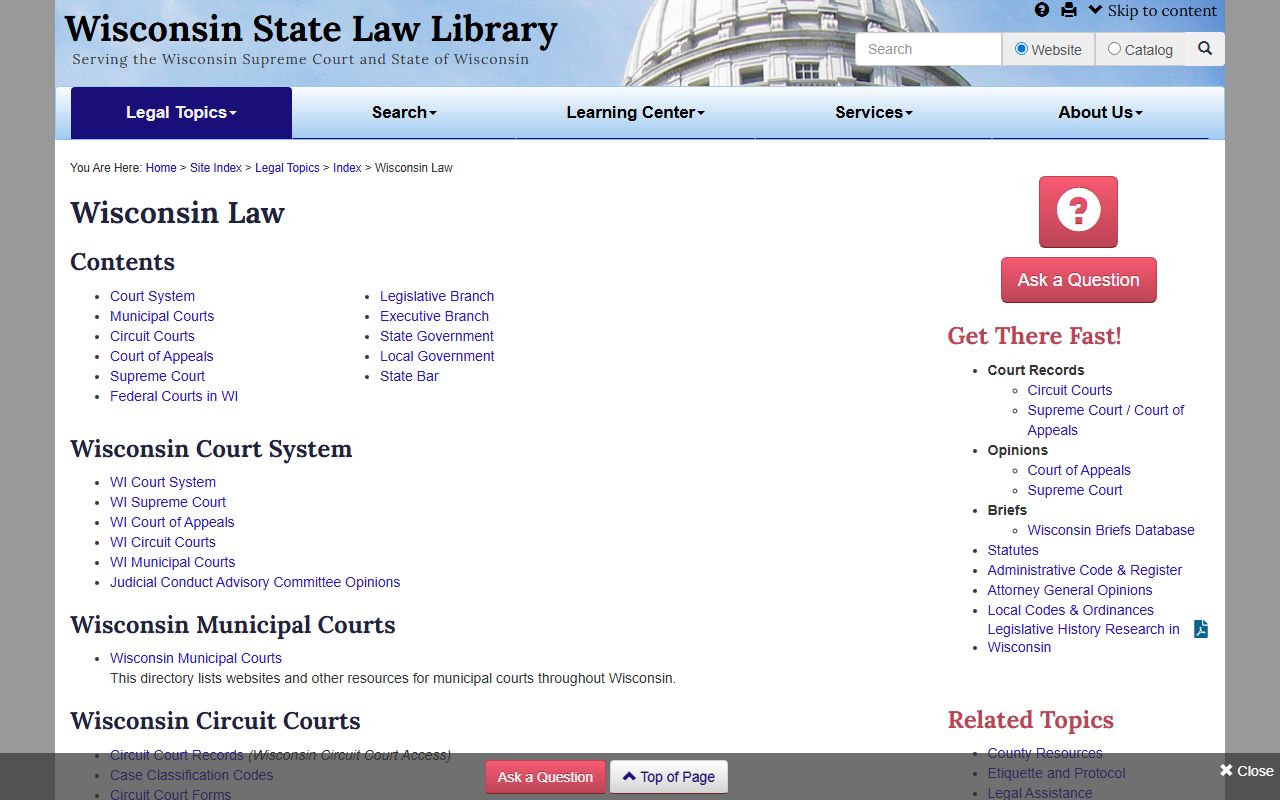Open Supreme Court / Court of Appeals records
Image resolution: width=1280 pixels, height=800 pixels.
tap(1105, 420)
